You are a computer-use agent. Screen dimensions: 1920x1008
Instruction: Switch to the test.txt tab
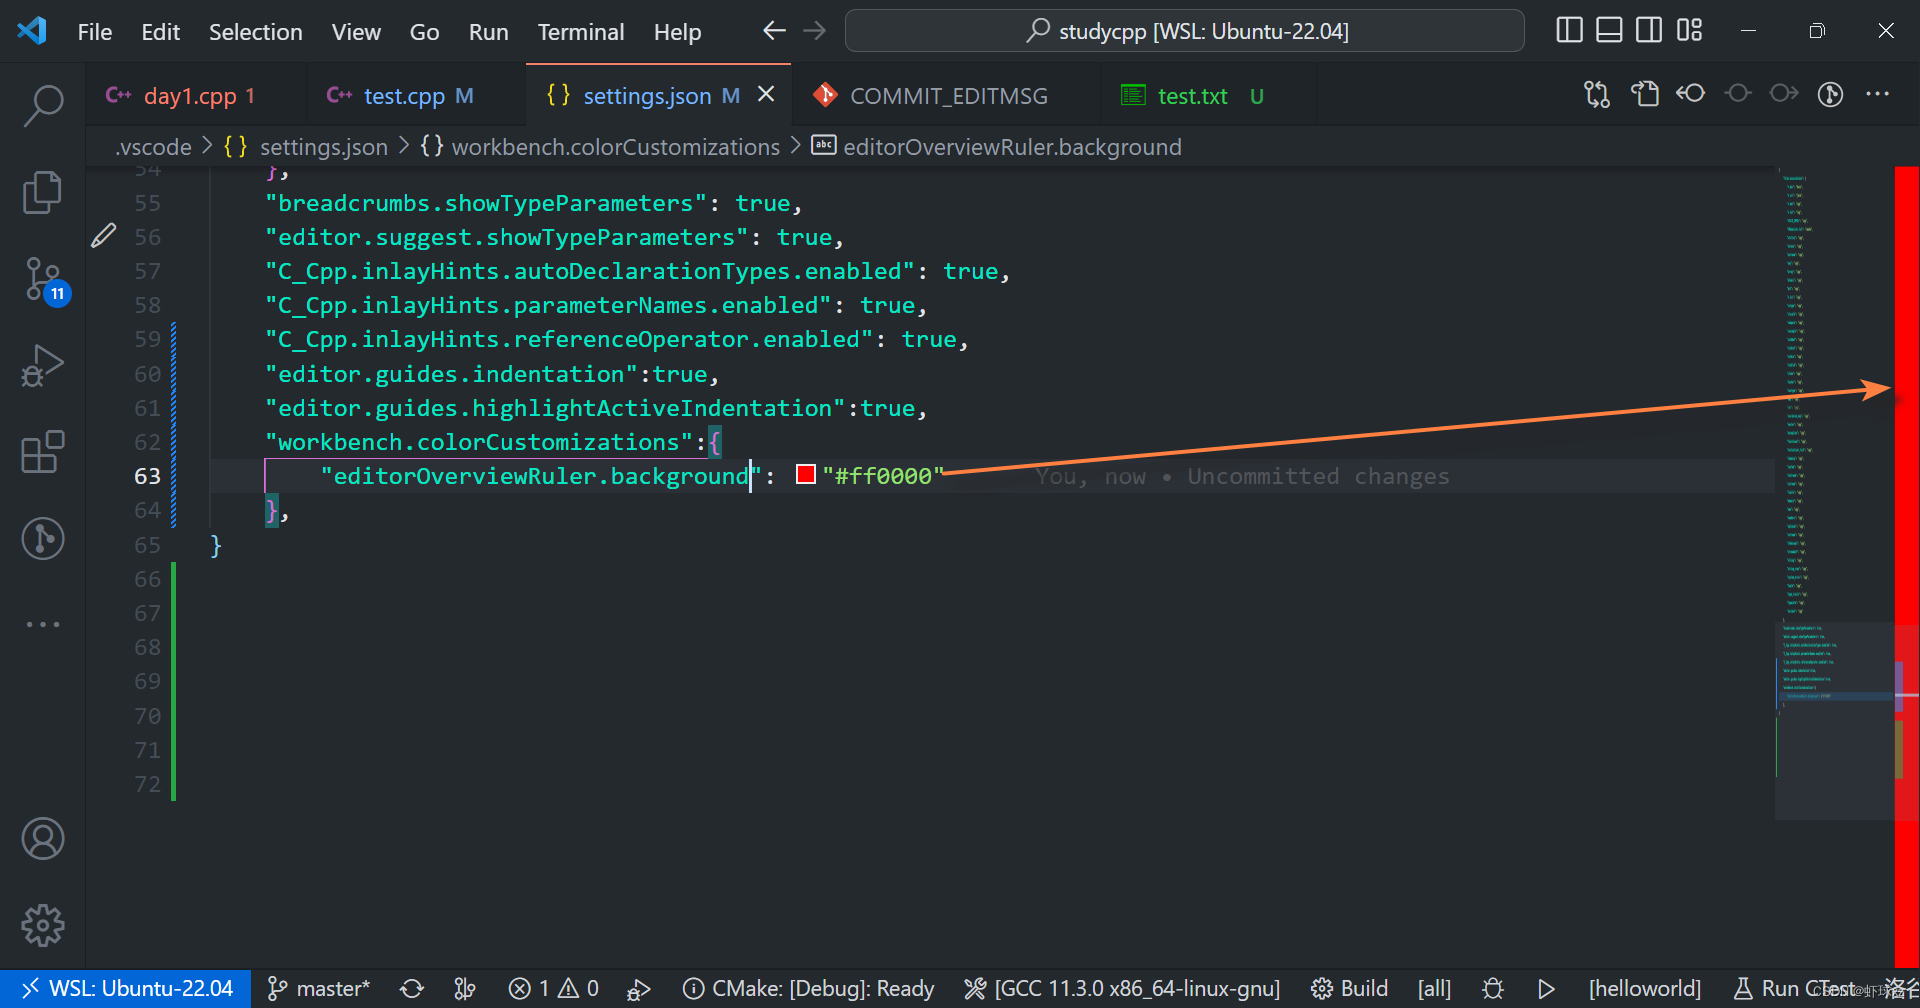tap(1208, 96)
